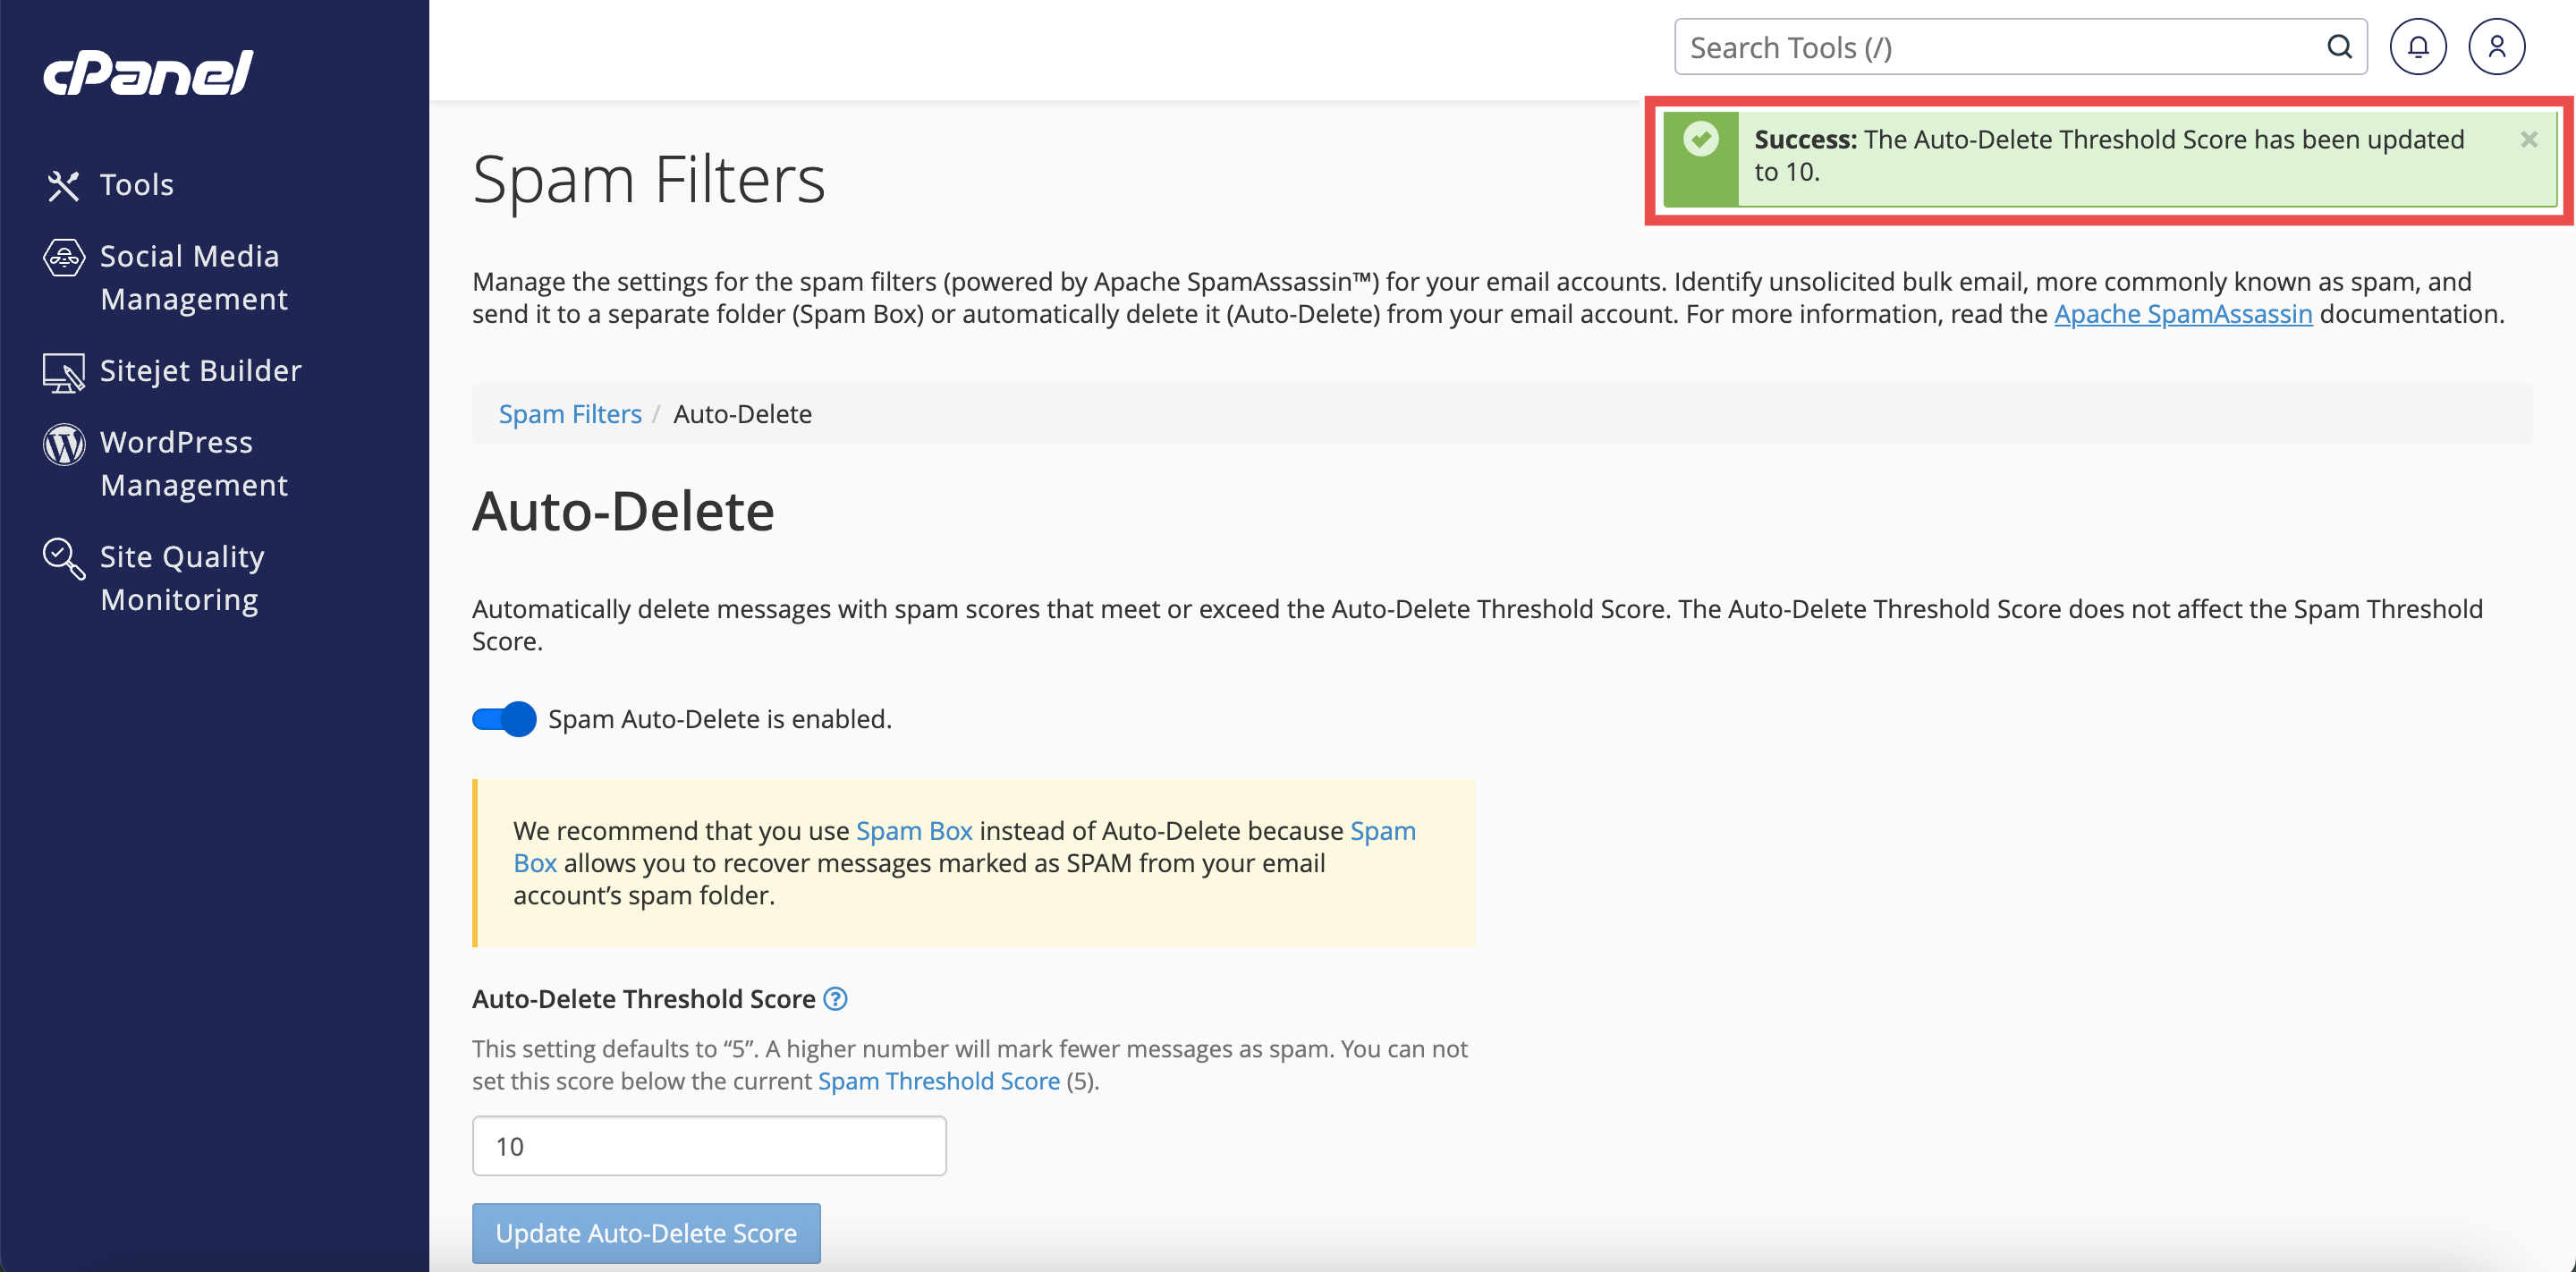Go to Spam Filters breadcrumb

pyautogui.click(x=570, y=414)
